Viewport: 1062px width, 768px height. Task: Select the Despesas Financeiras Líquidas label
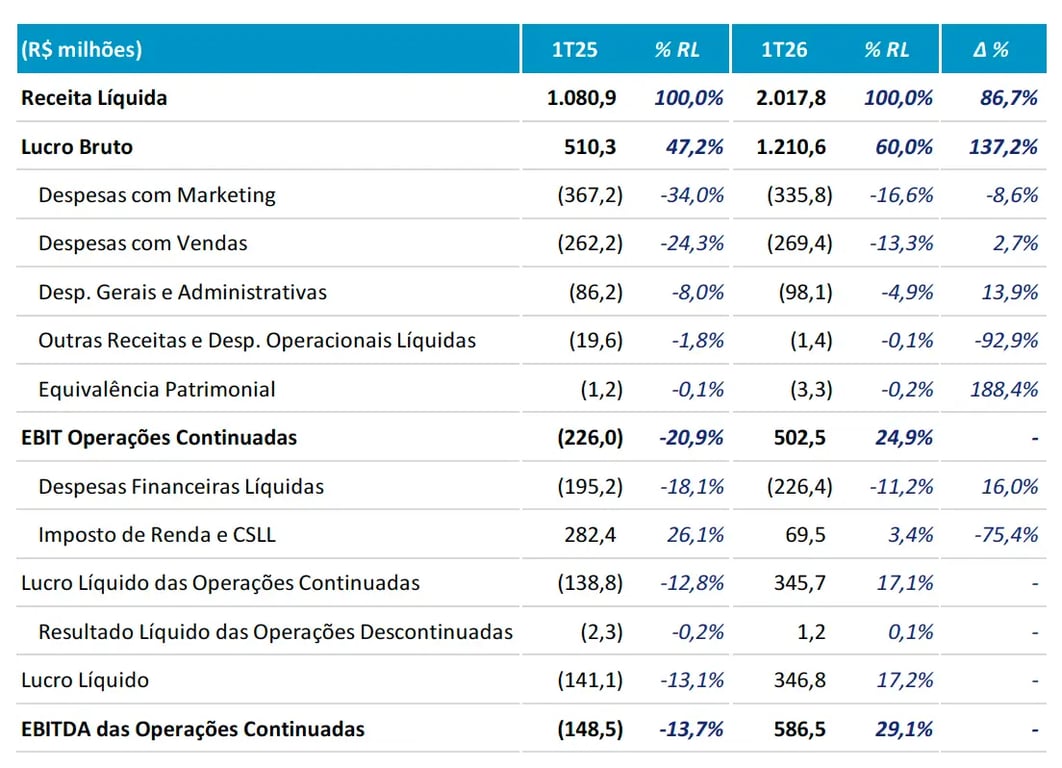[x=181, y=486]
